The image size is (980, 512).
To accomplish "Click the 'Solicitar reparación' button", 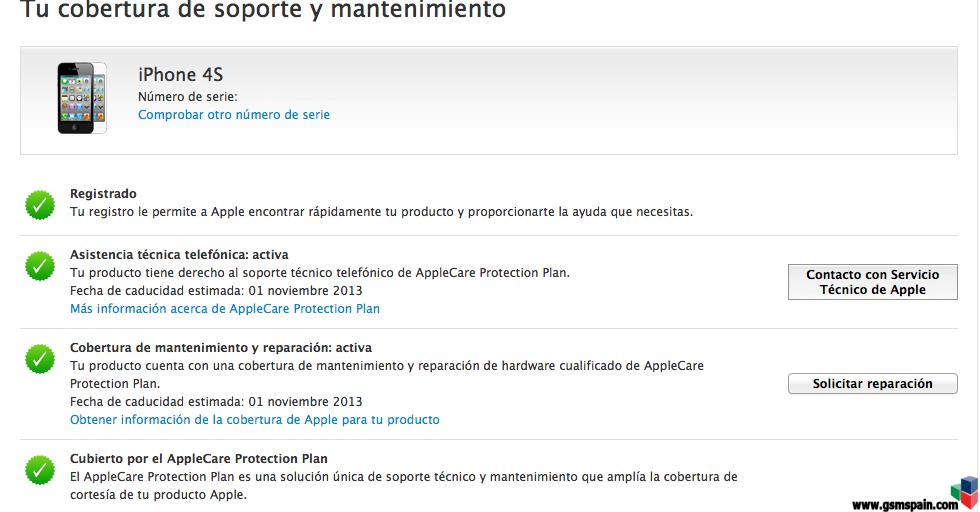I will tap(872, 384).
